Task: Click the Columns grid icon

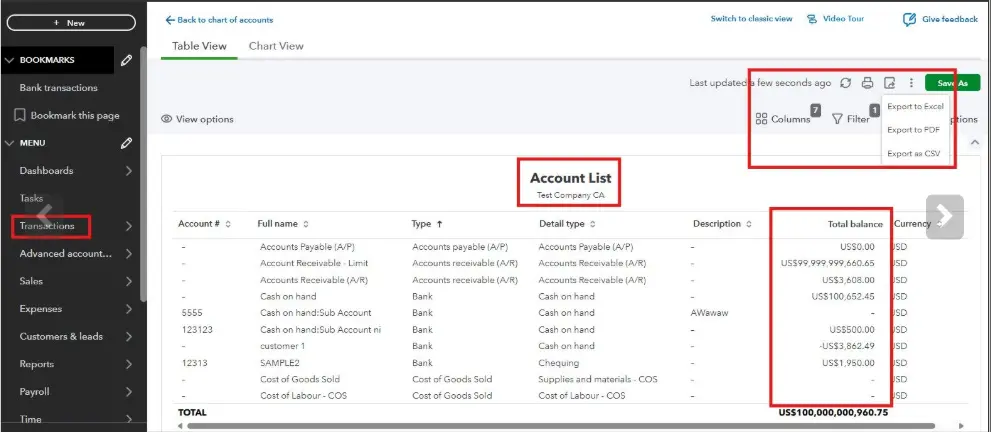Action: pyautogui.click(x=761, y=119)
